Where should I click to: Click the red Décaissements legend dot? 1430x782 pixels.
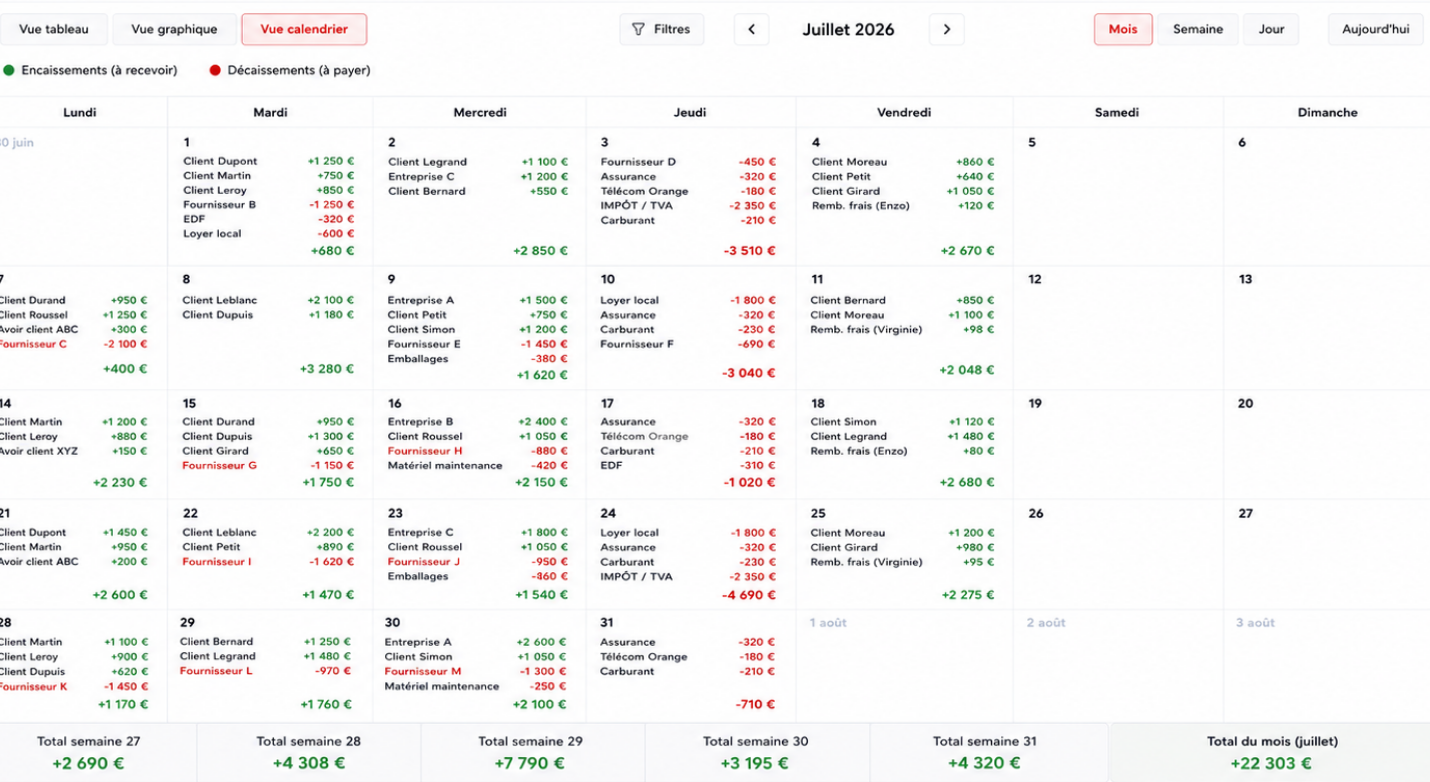(215, 71)
